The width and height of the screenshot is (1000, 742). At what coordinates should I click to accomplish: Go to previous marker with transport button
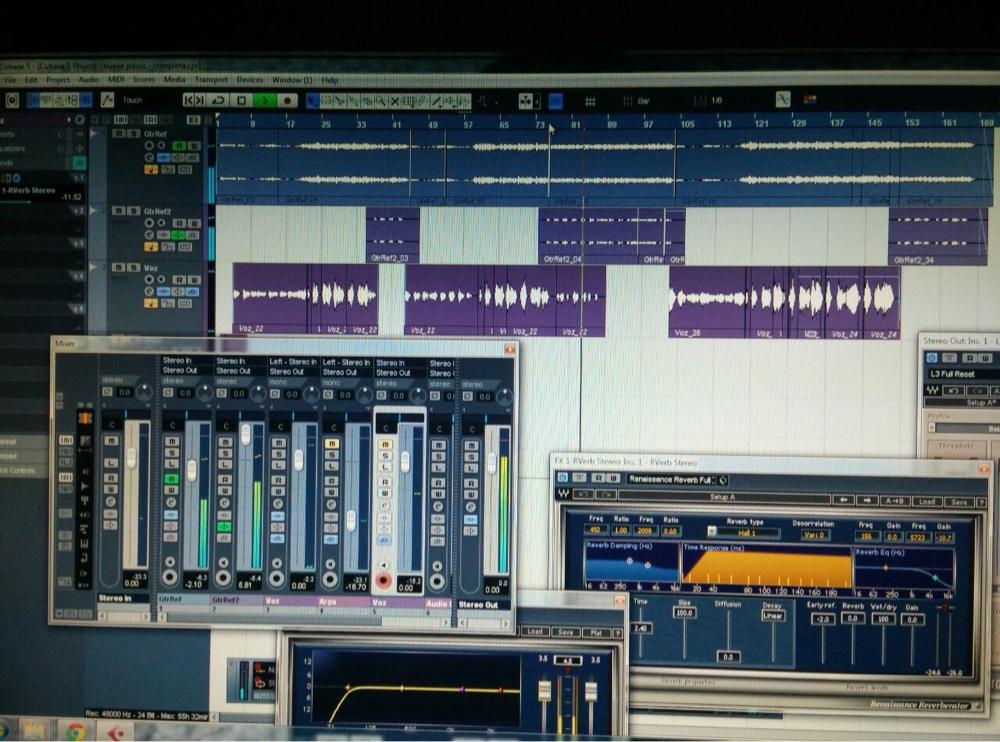(189, 100)
